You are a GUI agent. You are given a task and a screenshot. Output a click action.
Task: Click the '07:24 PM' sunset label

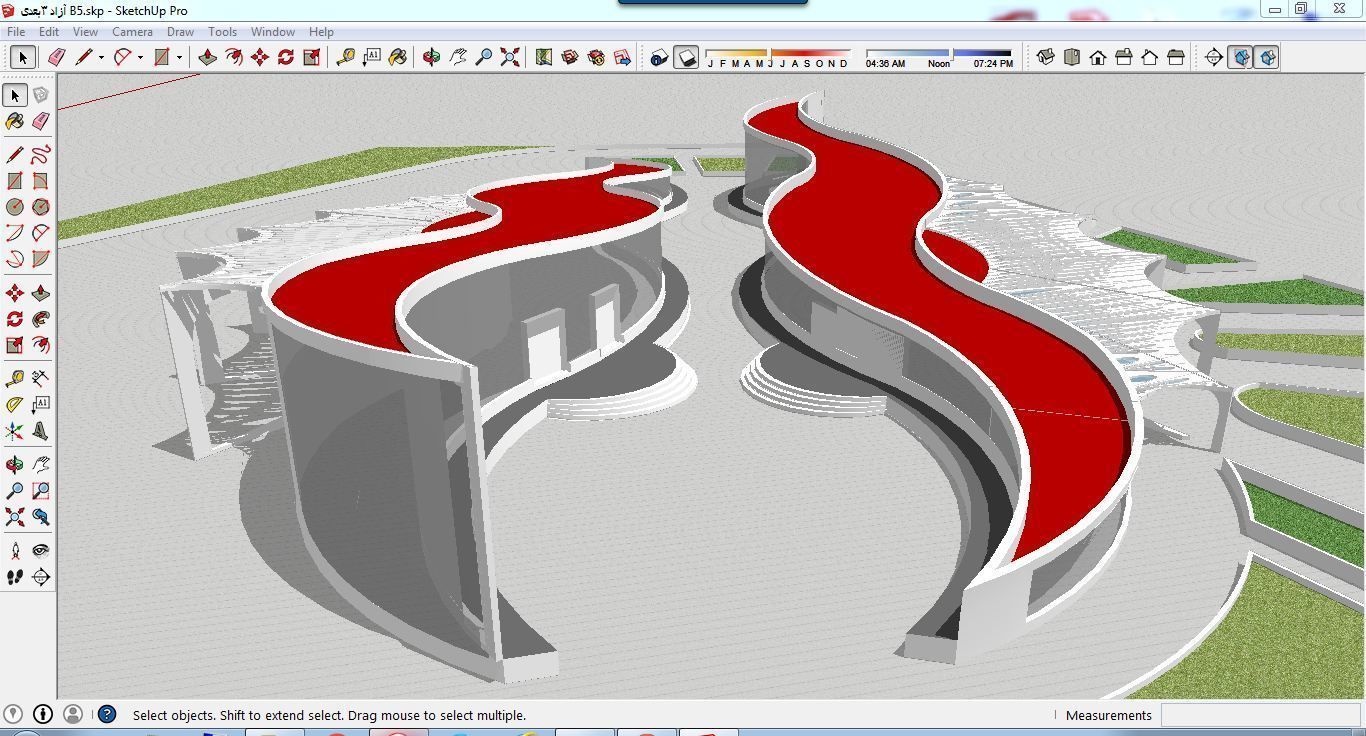993,64
